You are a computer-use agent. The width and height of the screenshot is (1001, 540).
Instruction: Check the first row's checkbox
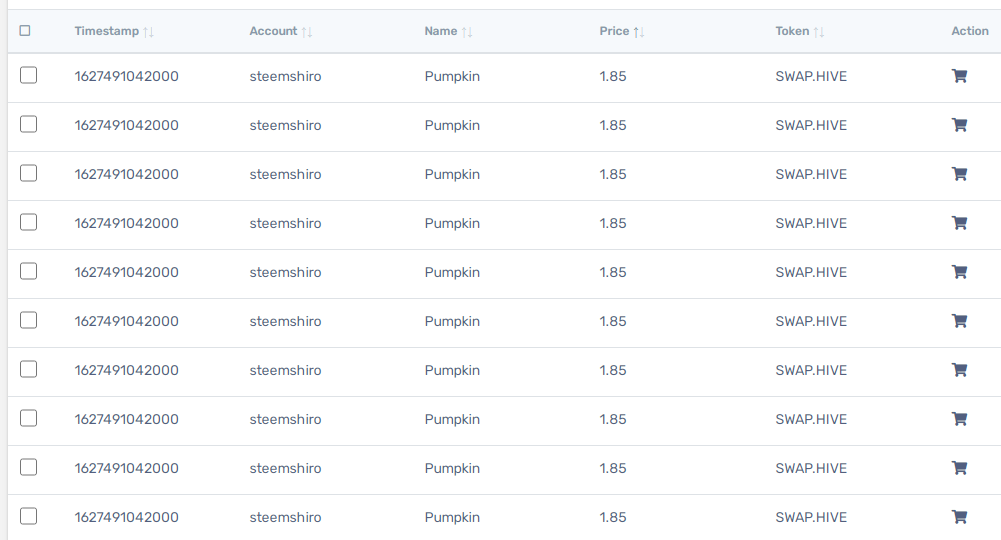click(x=28, y=75)
